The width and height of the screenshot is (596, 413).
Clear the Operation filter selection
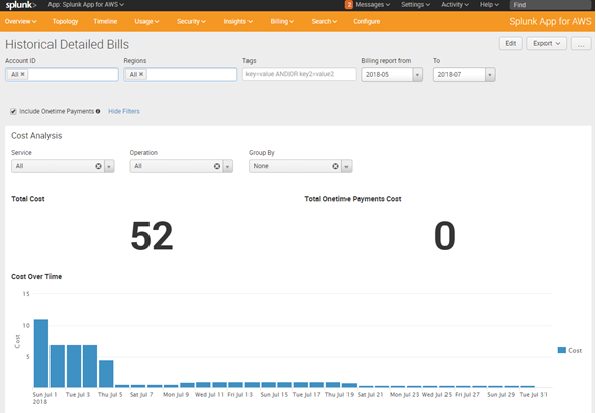[x=217, y=166]
